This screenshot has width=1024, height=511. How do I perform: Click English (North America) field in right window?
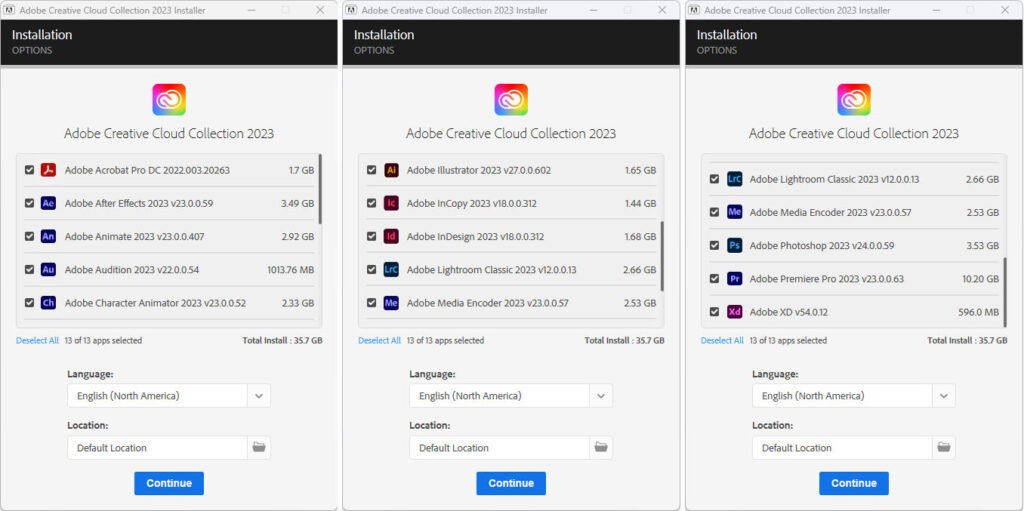842,395
